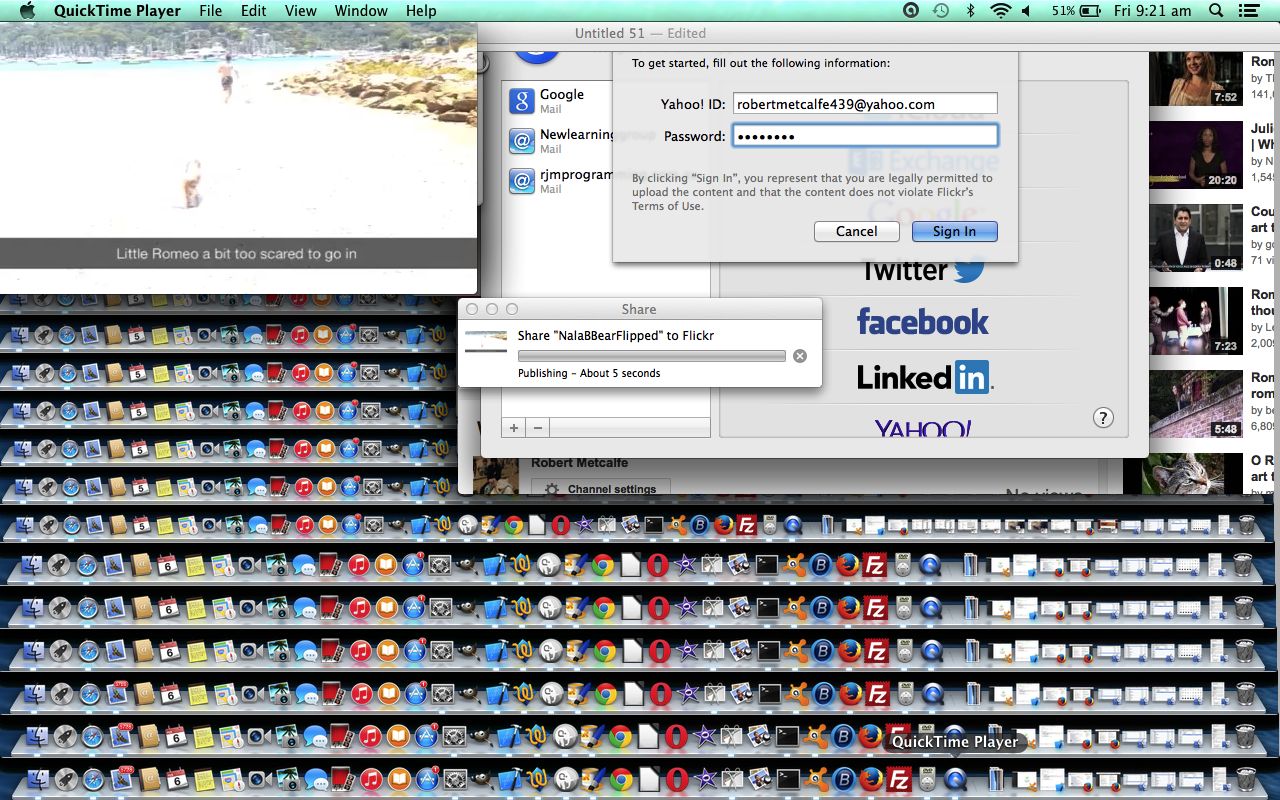Open the Window menu
The image size is (1280, 800).
coord(361,11)
